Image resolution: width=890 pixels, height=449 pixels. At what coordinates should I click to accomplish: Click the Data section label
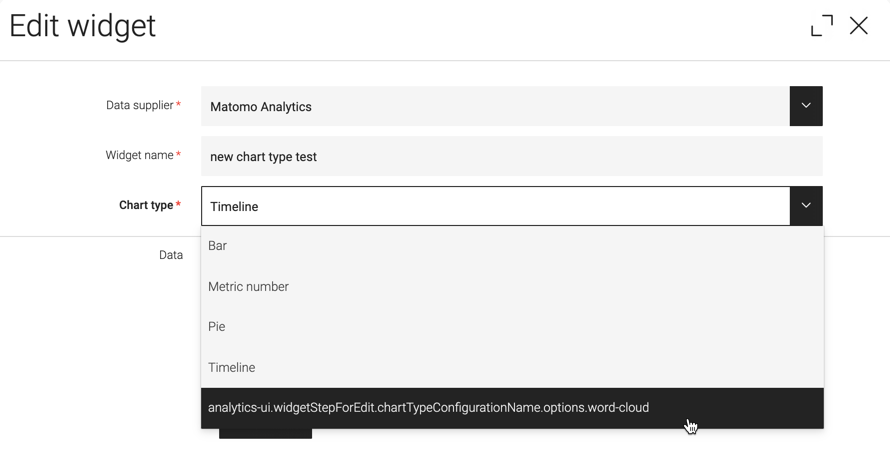pos(171,255)
